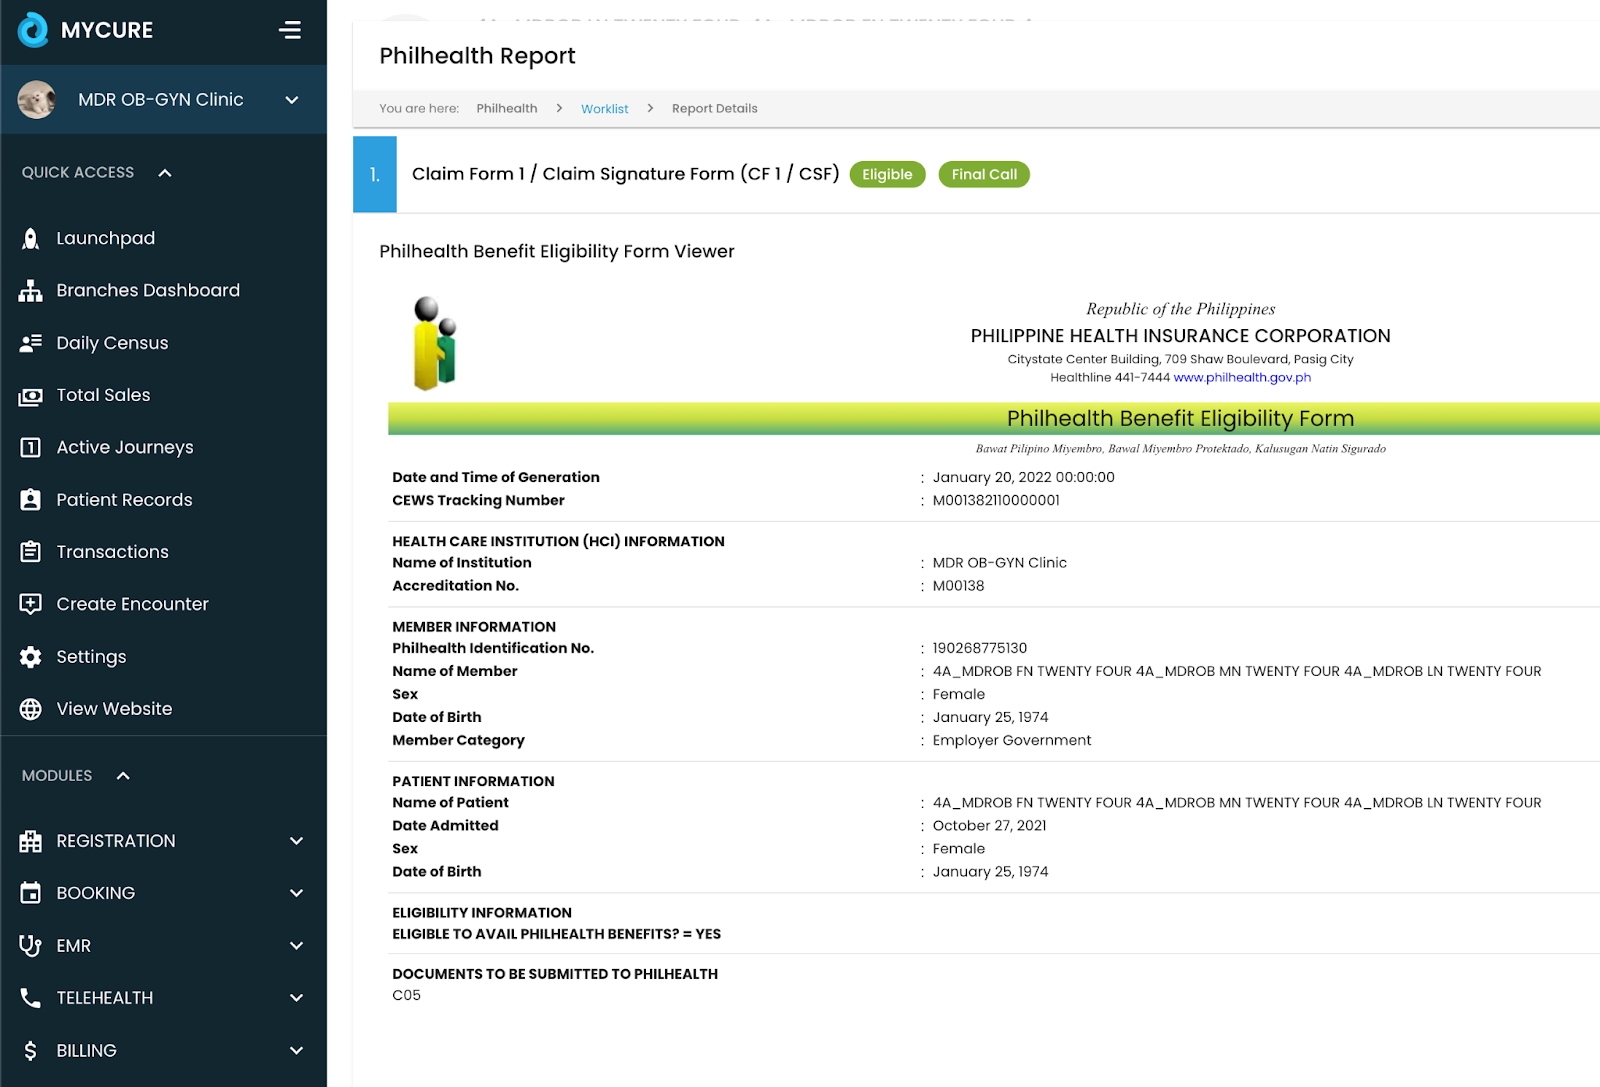Click the Patient Records badge icon
This screenshot has width=1600, height=1087.
[x=31, y=500]
